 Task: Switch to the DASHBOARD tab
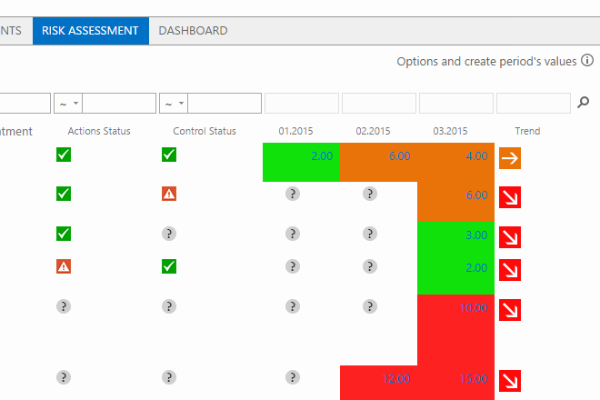click(193, 31)
